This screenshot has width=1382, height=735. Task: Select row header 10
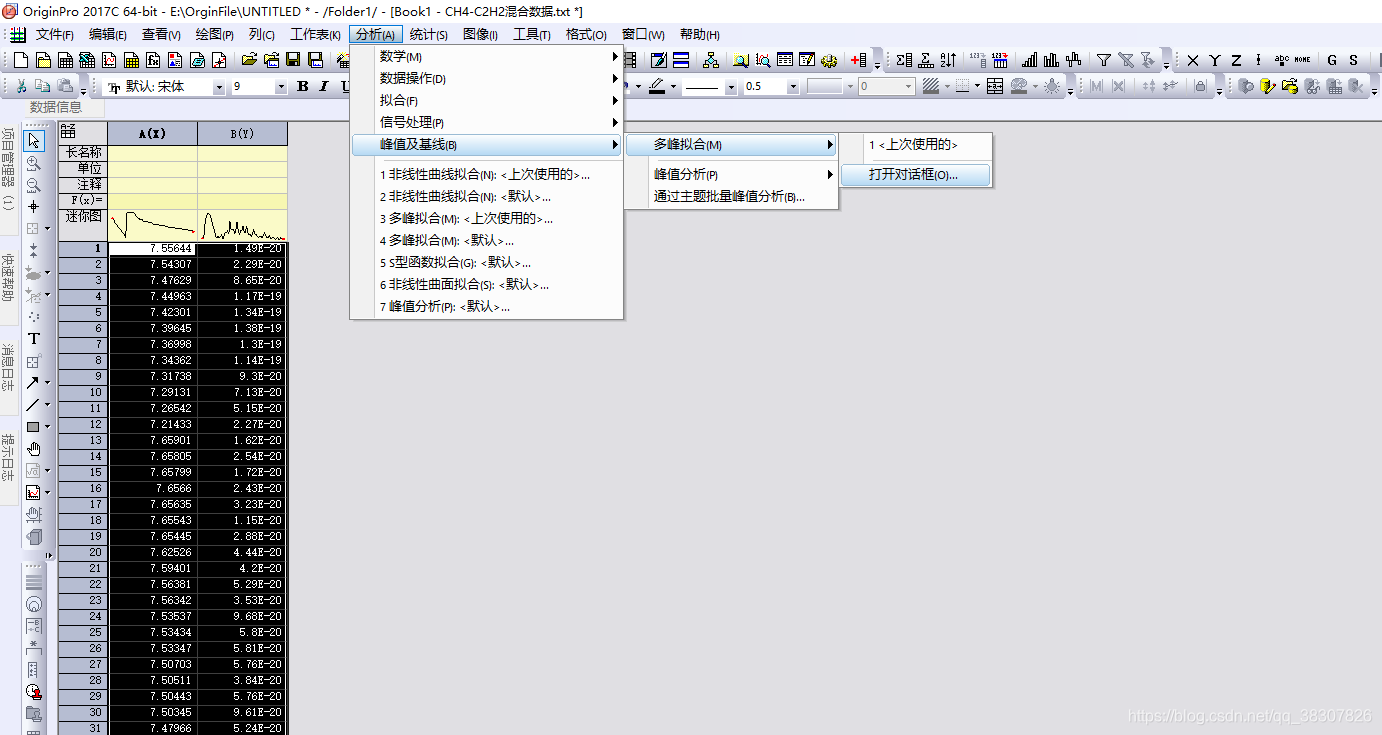83,392
